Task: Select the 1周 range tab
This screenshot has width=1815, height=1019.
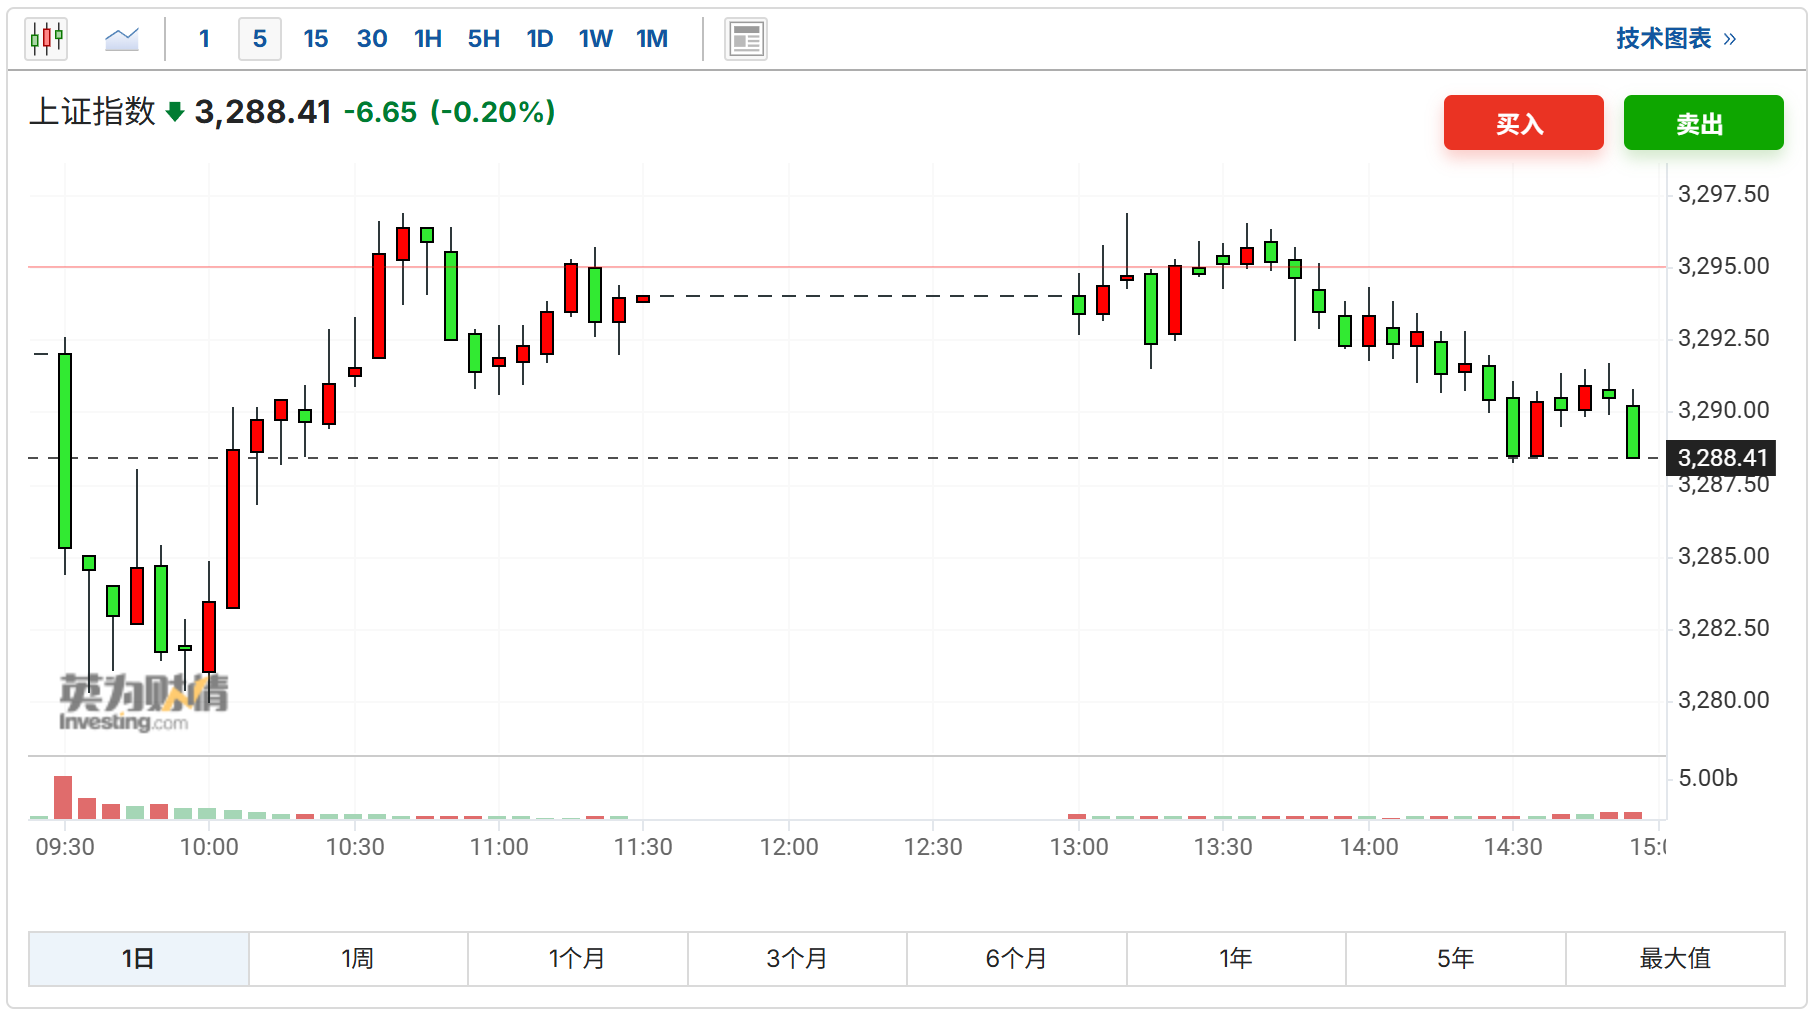Action: coord(358,959)
